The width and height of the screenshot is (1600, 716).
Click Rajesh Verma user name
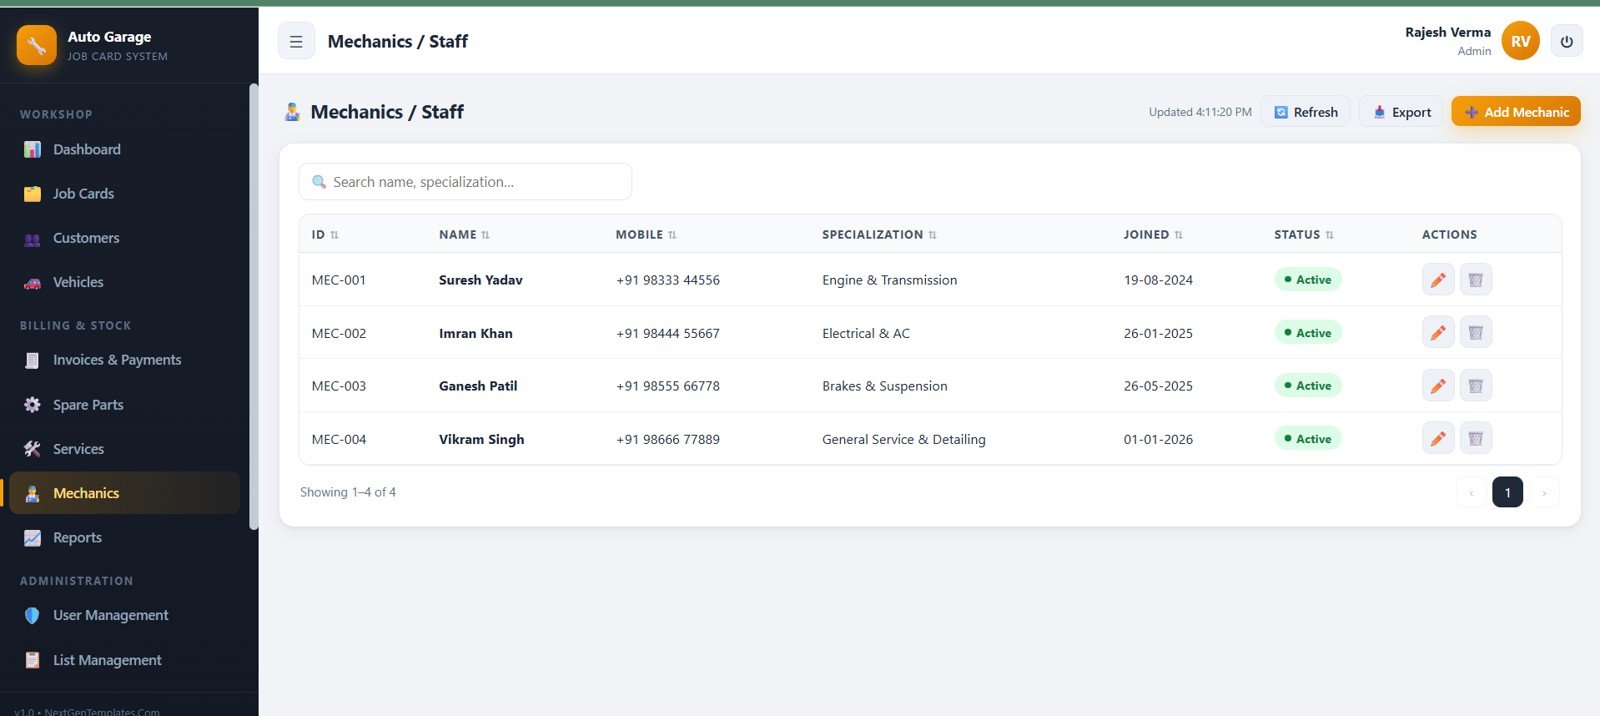[1448, 32]
